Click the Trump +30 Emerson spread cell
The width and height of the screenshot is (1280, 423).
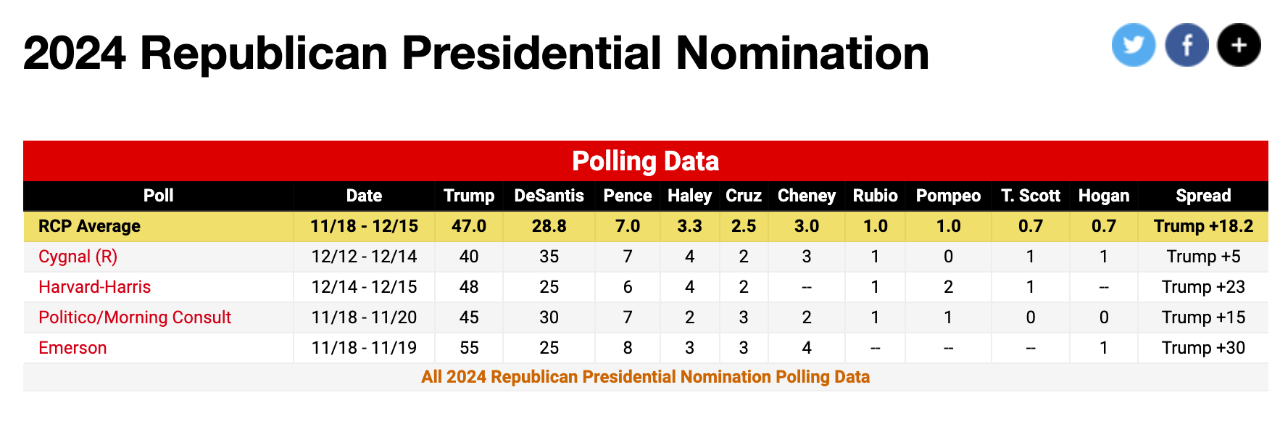(x=1203, y=348)
